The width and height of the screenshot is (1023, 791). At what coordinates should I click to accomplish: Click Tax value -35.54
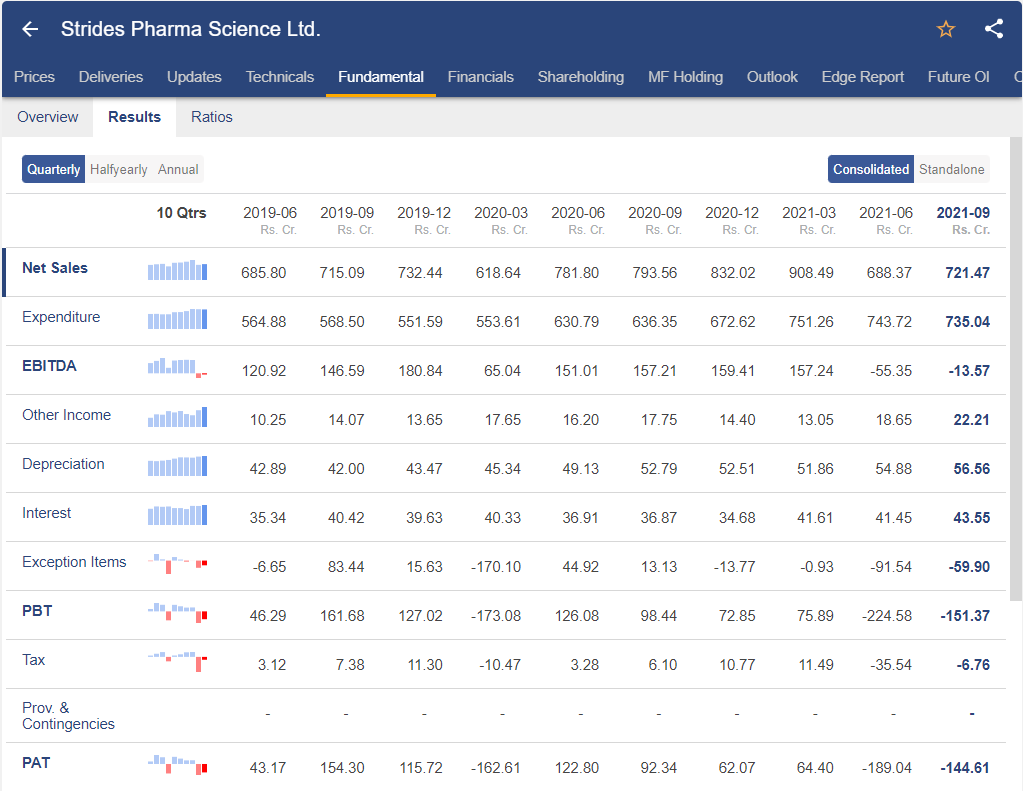click(x=891, y=664)
